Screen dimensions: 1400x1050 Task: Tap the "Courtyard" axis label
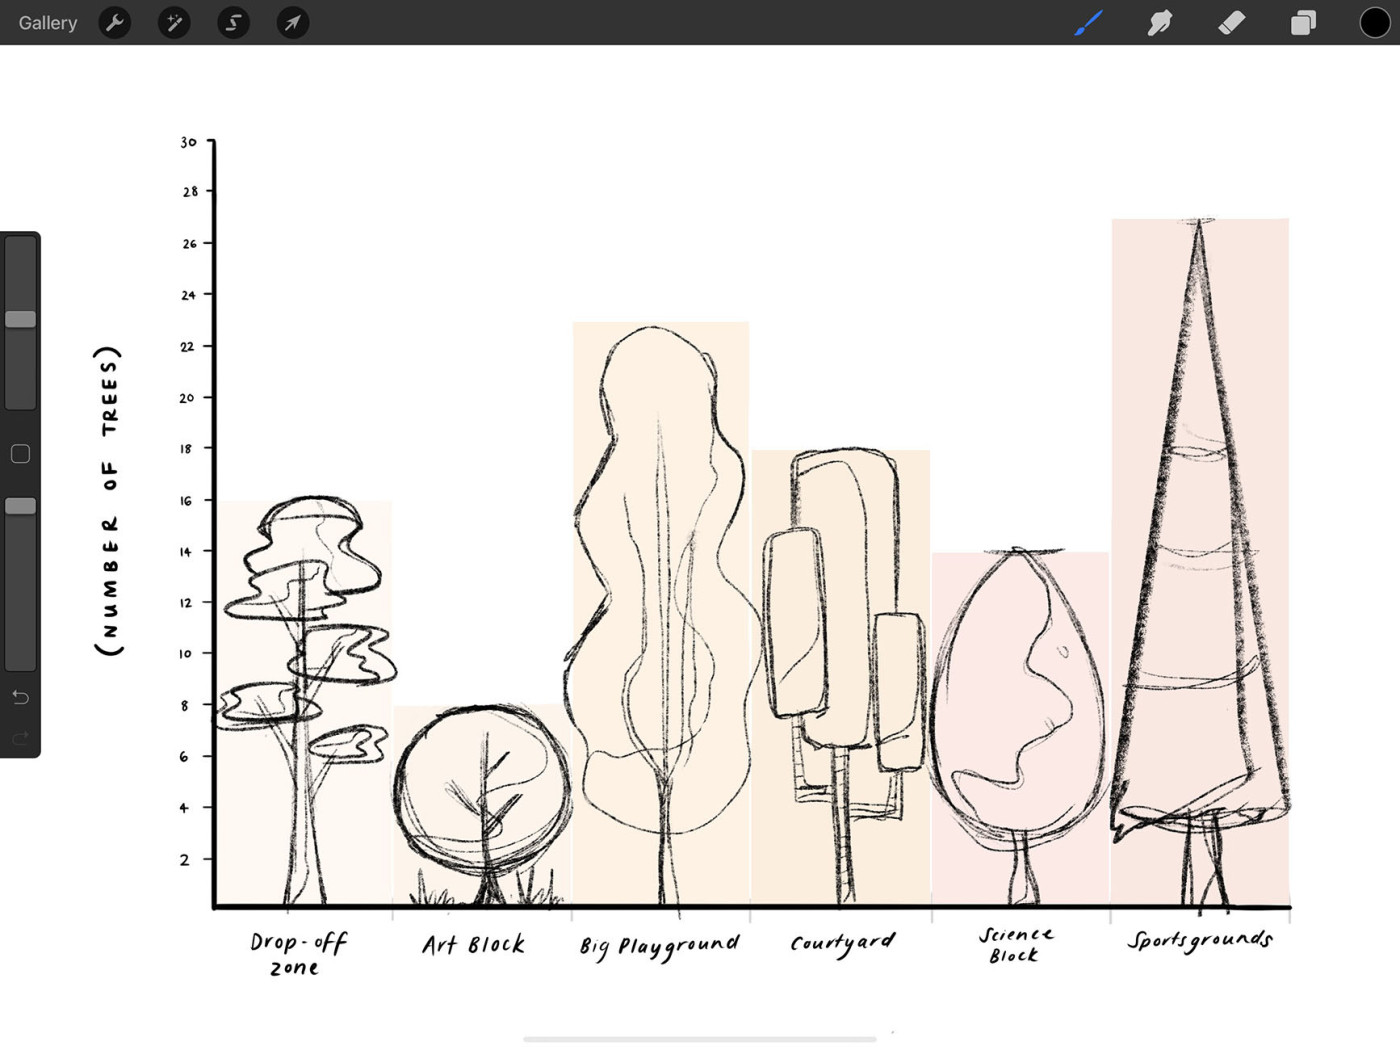click(x=842, y=943)
